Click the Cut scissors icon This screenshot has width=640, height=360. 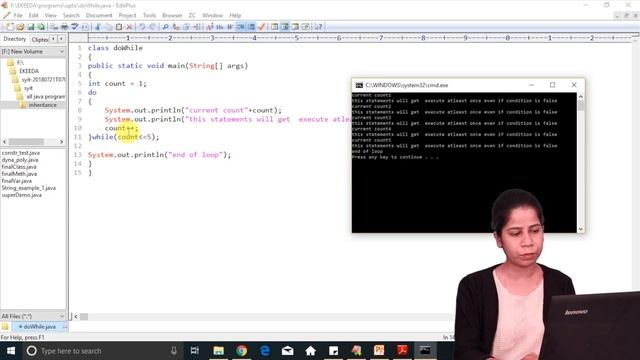98,27
